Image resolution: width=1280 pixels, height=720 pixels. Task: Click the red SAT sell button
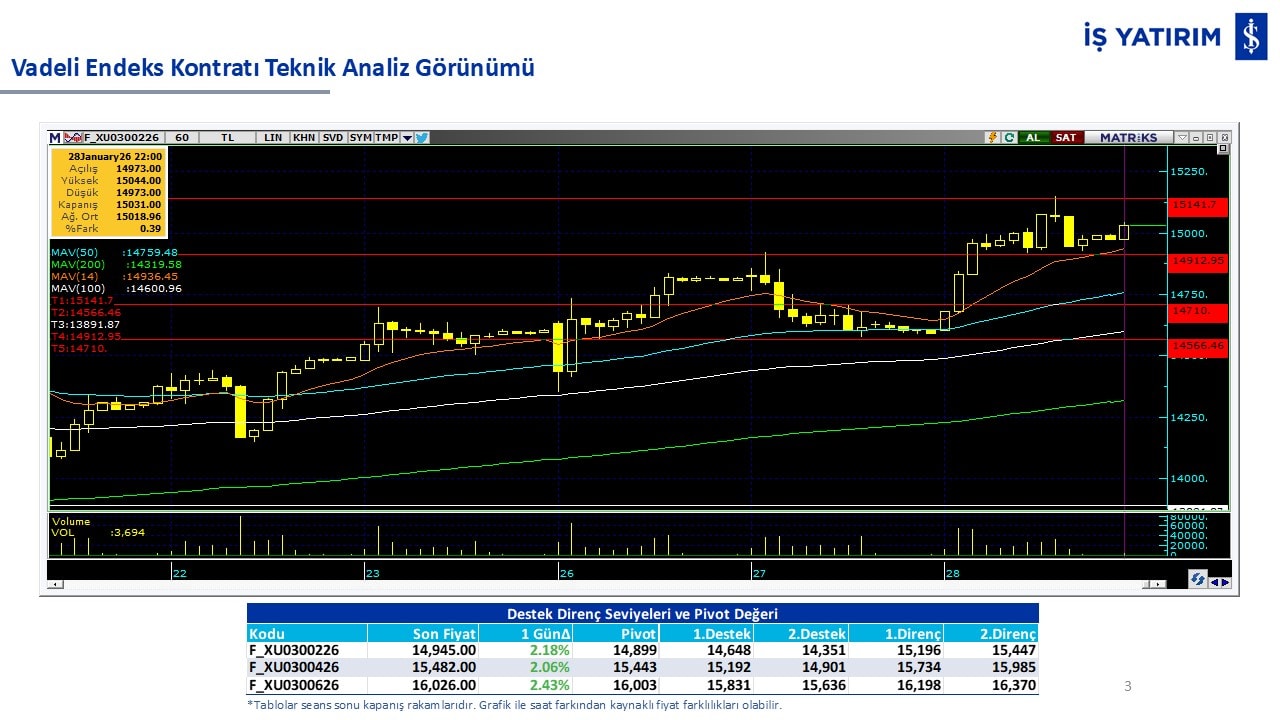pyautogui.click(x=1066, y=138)
